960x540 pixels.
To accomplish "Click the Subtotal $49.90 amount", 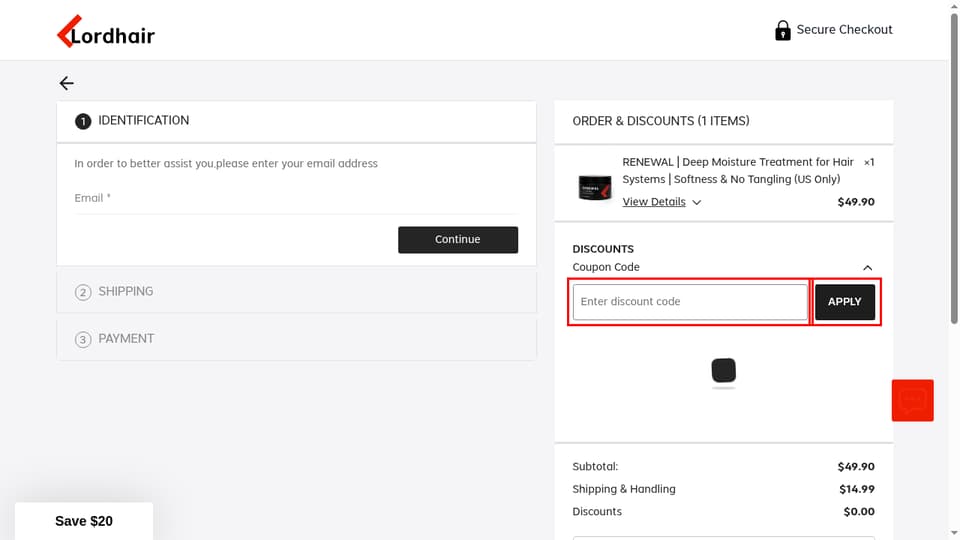I will pyautogui.click(x=856, y=467).
